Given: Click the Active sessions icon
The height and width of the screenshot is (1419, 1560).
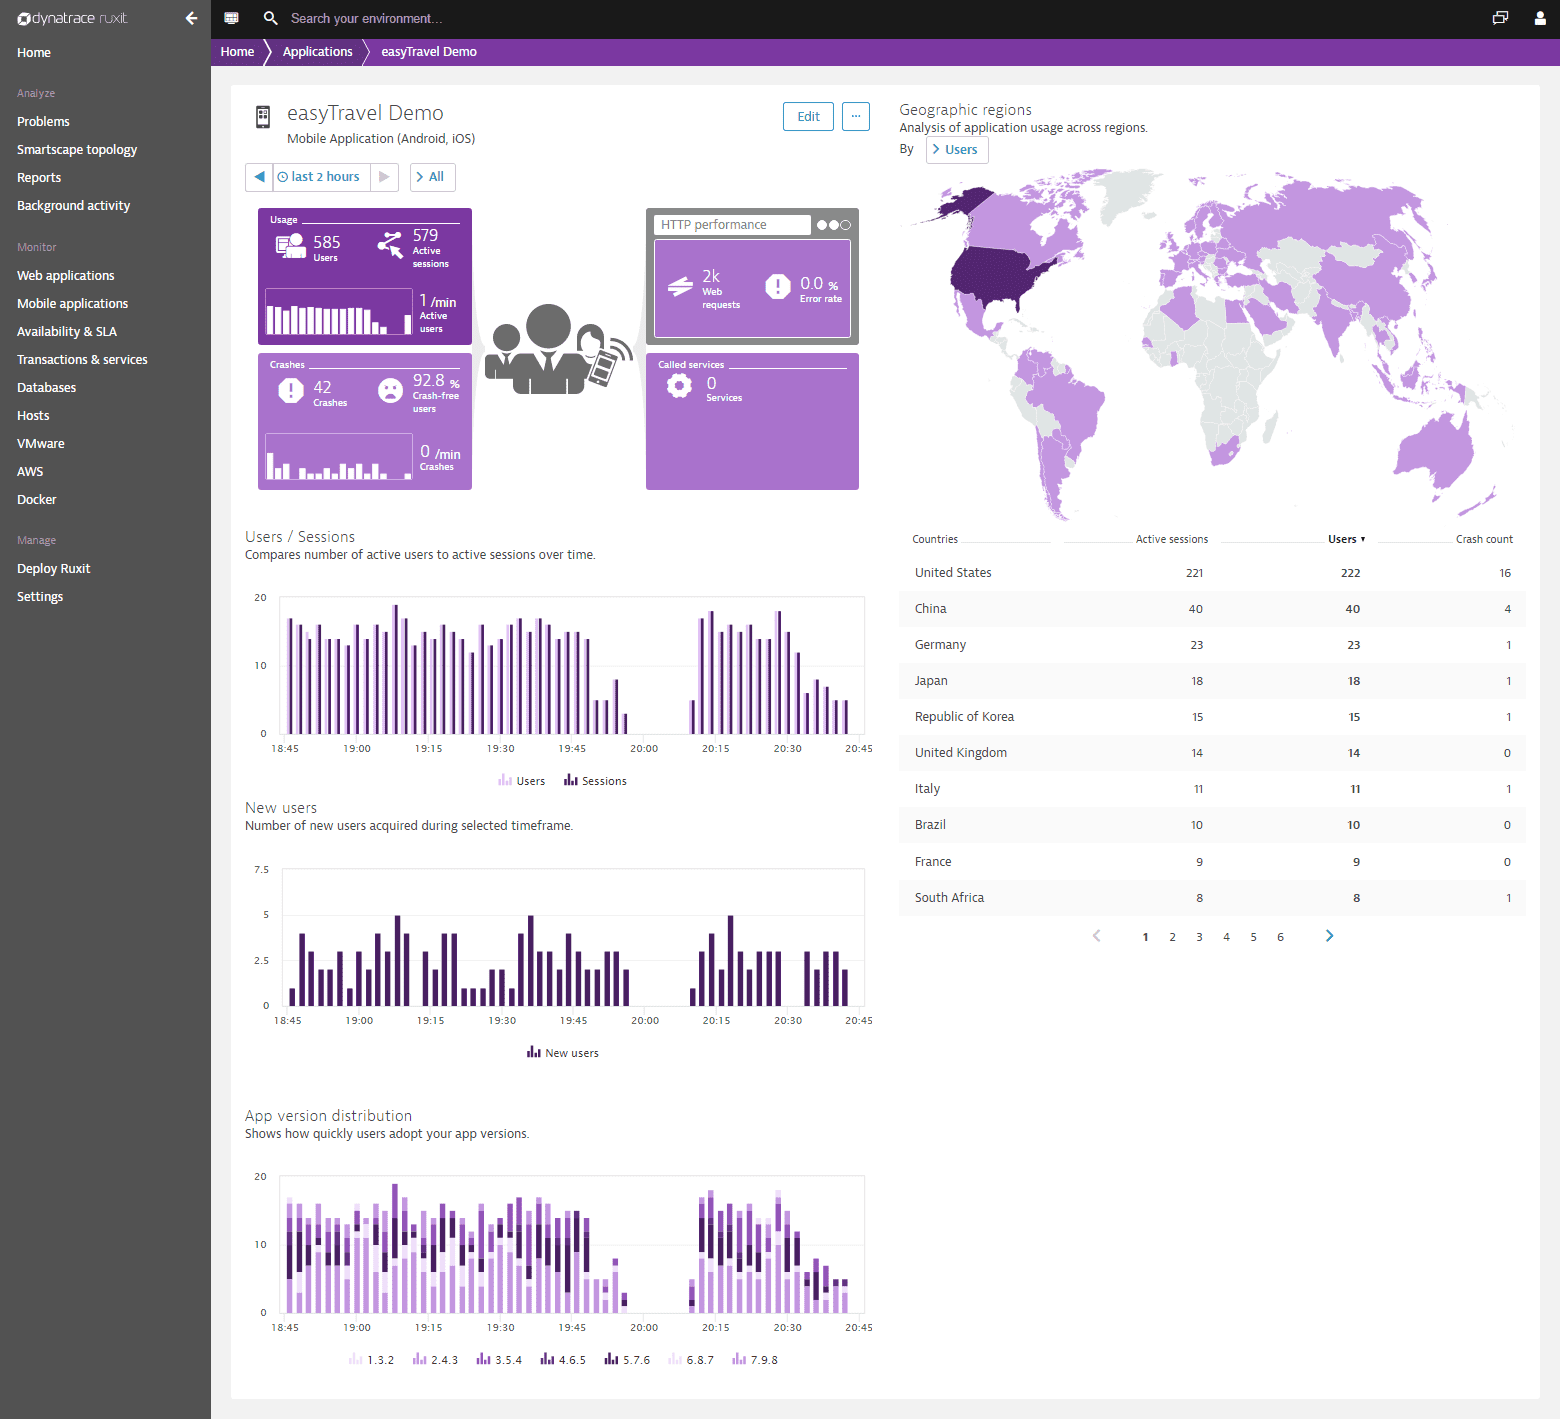Looking at the screenshot, I should (x=391, y=244).
